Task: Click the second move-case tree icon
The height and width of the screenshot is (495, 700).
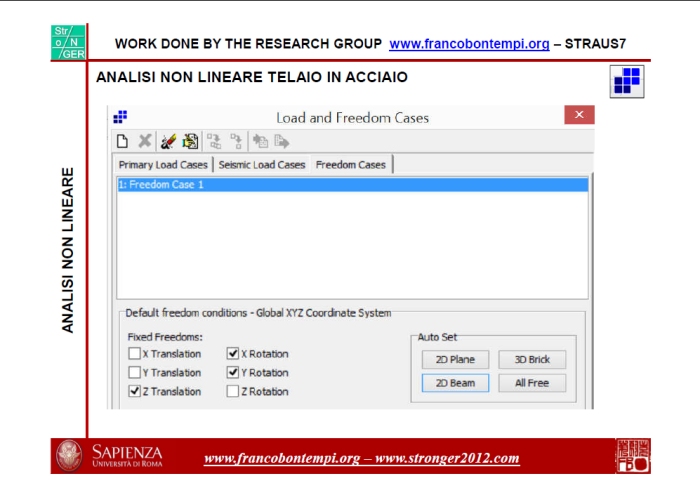Action: 236,142
